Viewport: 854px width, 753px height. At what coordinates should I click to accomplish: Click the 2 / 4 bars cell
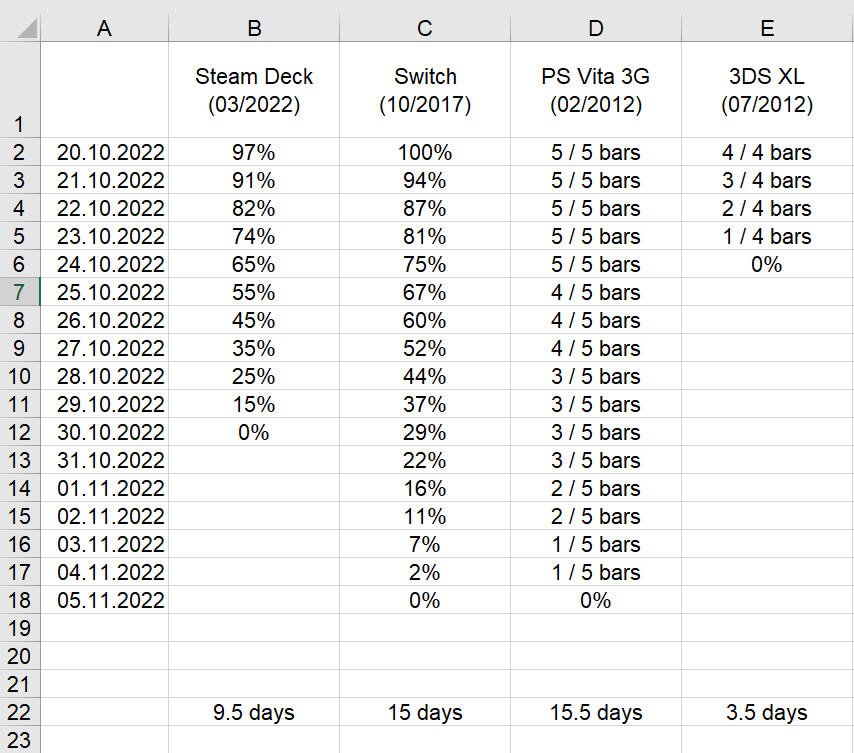(767, 208)
